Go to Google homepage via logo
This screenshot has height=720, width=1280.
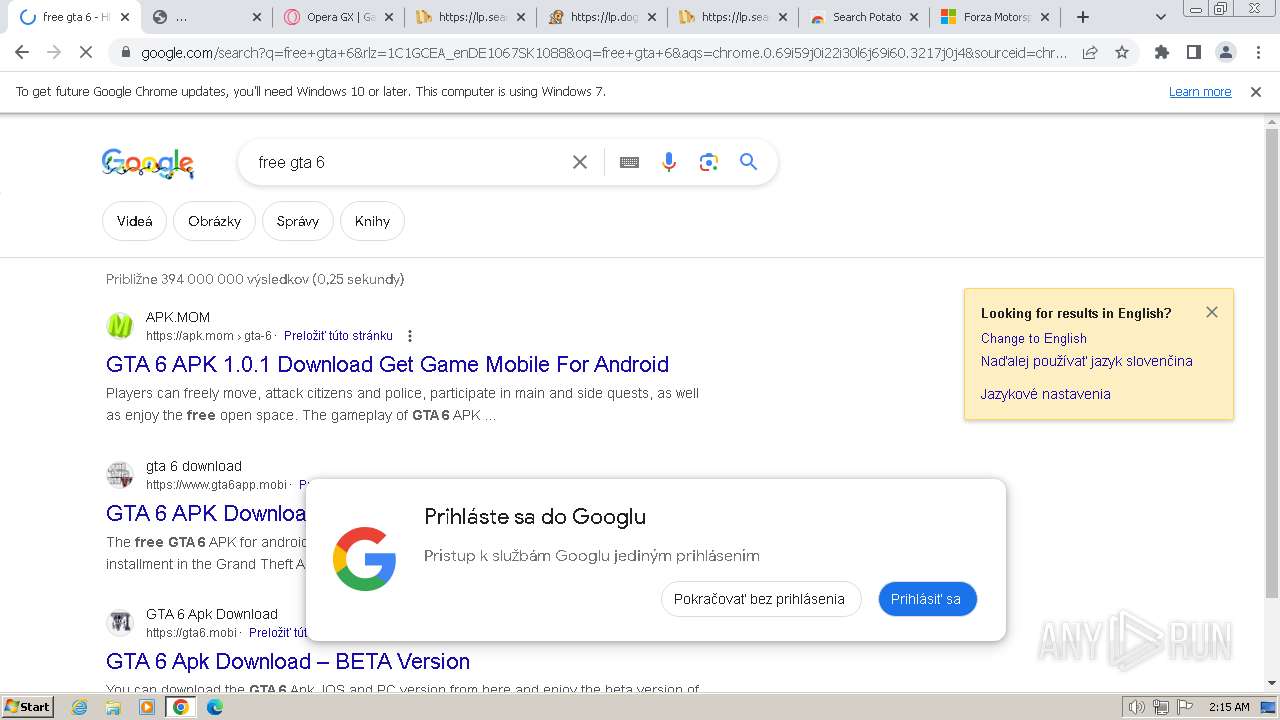[x=148, y=164]
